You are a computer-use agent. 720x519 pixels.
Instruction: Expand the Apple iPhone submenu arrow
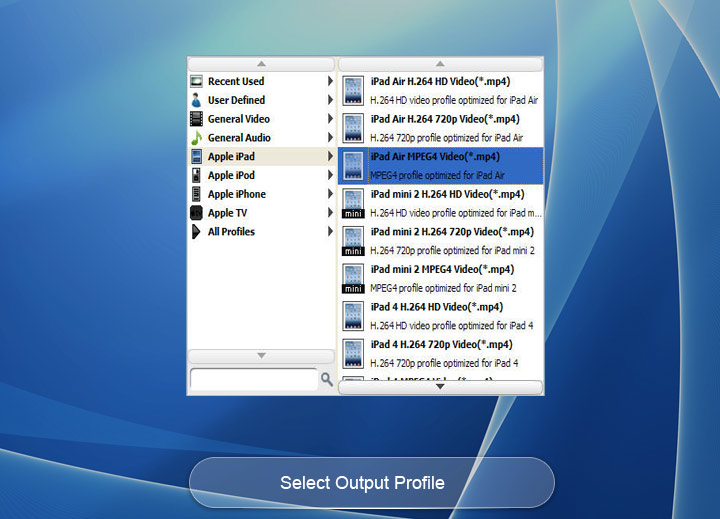[x=330, y=194]
